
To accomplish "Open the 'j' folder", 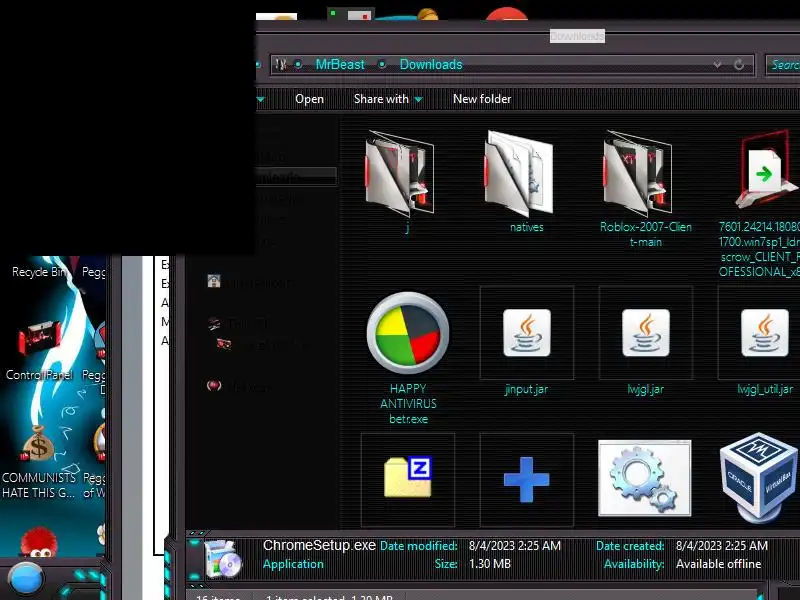I will (x=399, y=173).
